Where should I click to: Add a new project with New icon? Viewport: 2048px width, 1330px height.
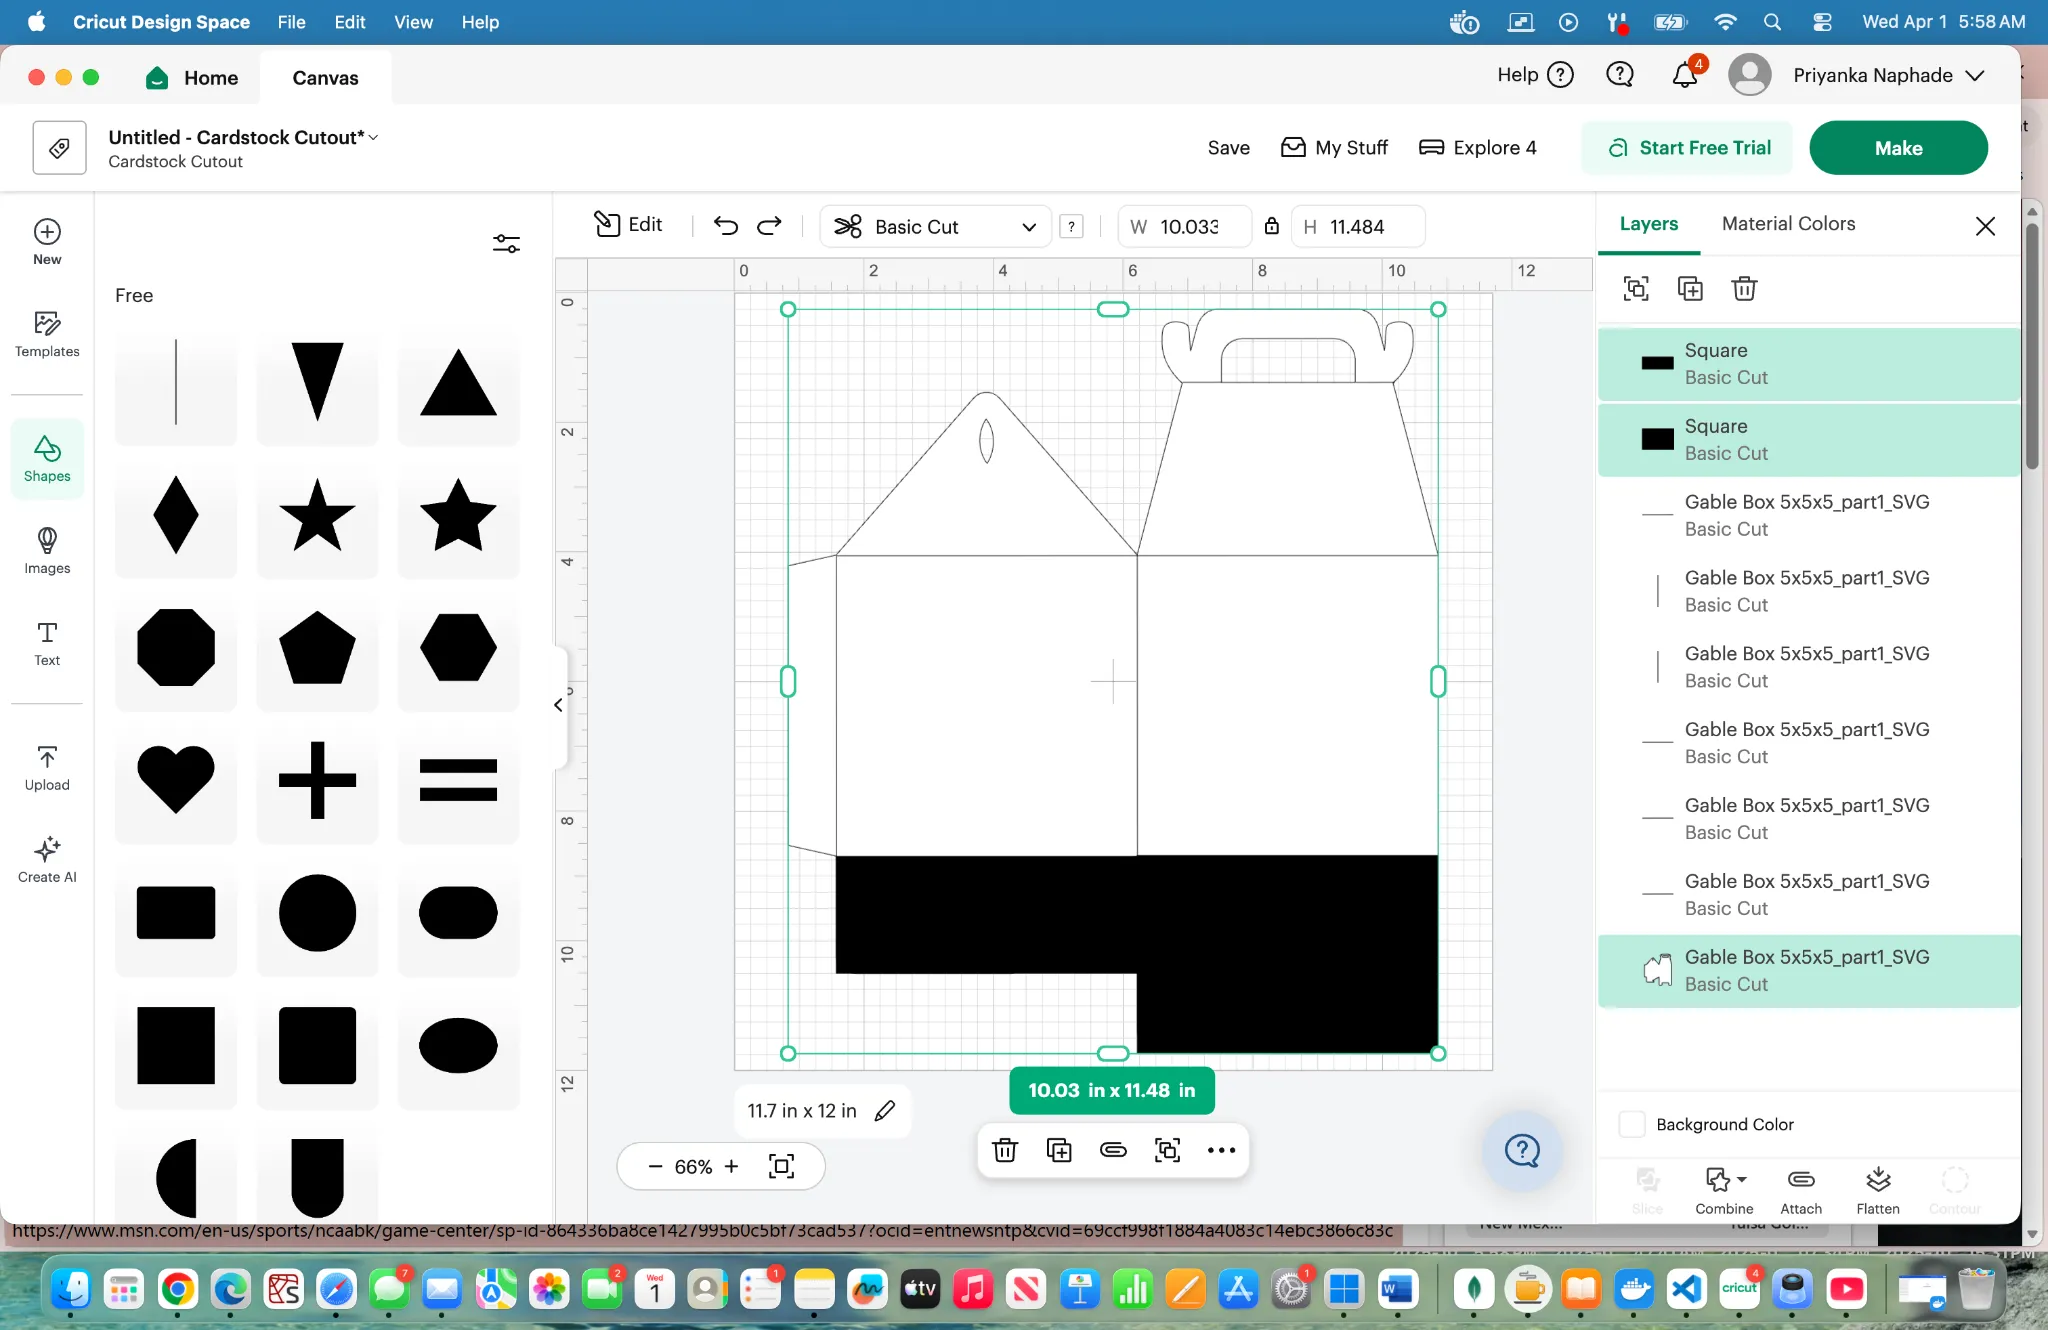[47, 242]
